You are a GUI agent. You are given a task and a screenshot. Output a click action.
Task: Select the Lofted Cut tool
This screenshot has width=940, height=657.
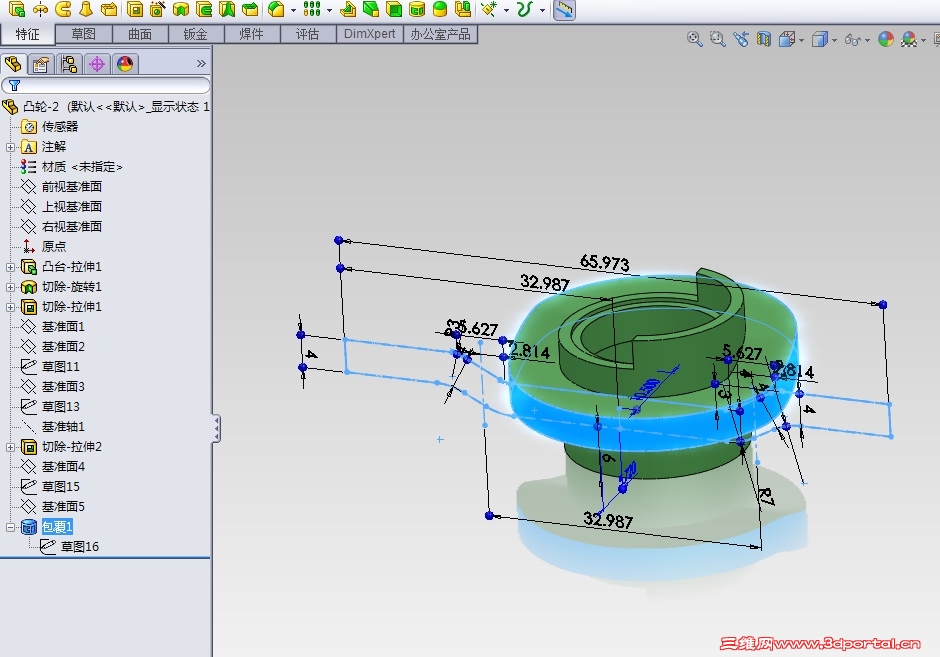(227, 8)
